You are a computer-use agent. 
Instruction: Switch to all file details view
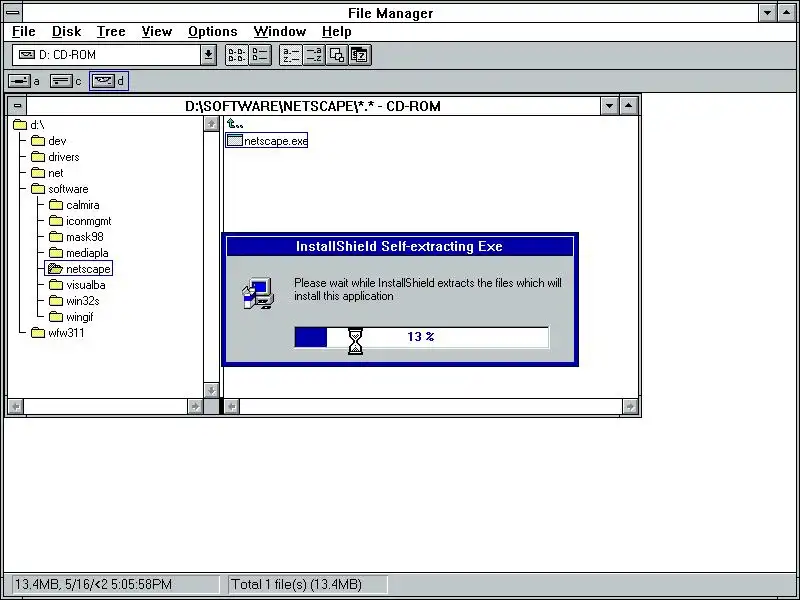click(x=260, y=55)
